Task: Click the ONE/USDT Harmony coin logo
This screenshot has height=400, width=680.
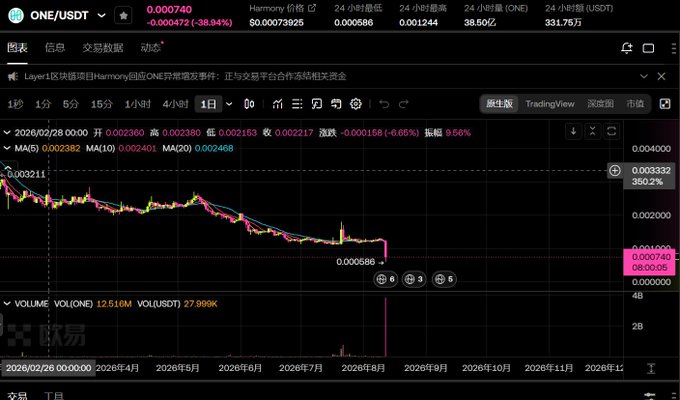Action: click(x=16, y=16)
